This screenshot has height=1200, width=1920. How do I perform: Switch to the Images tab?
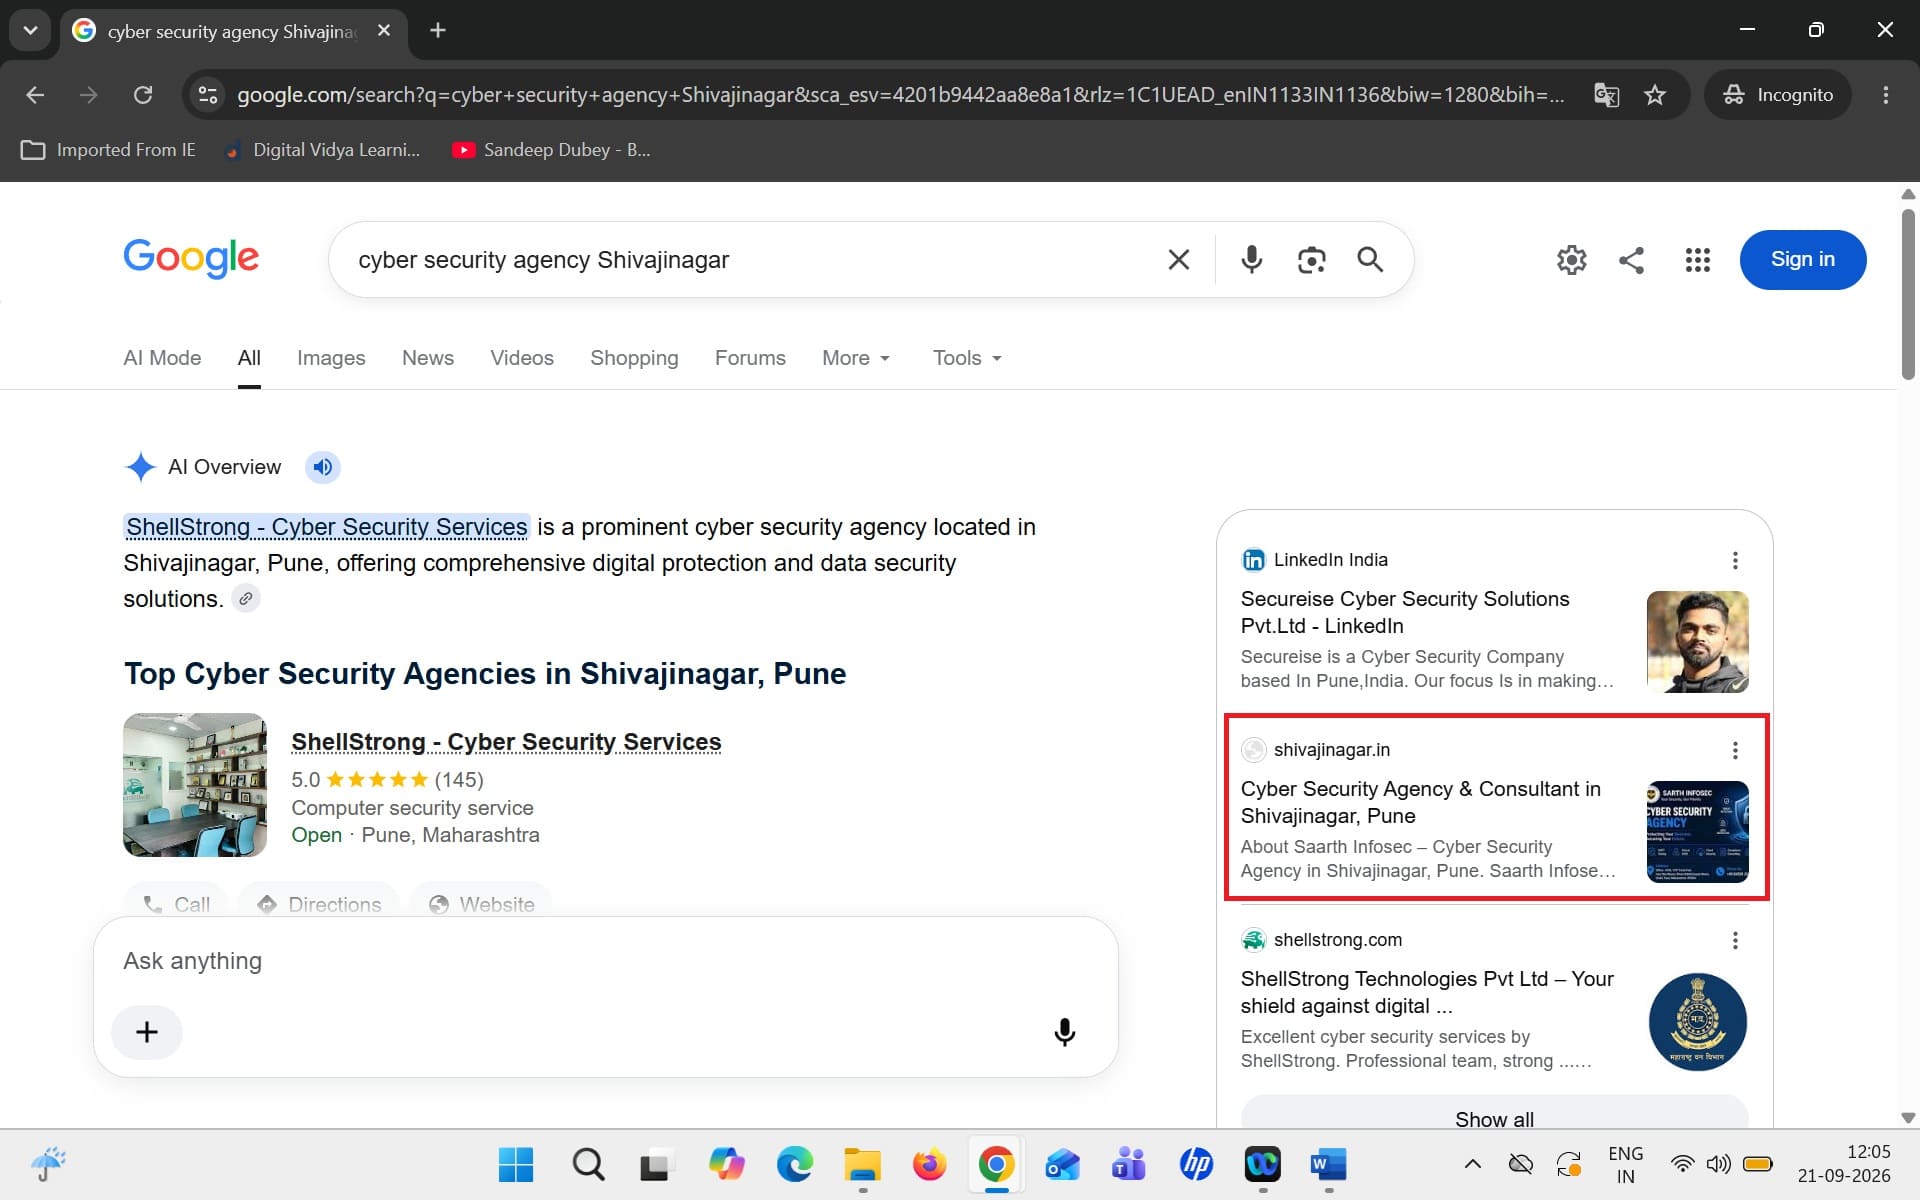point(331,358)
